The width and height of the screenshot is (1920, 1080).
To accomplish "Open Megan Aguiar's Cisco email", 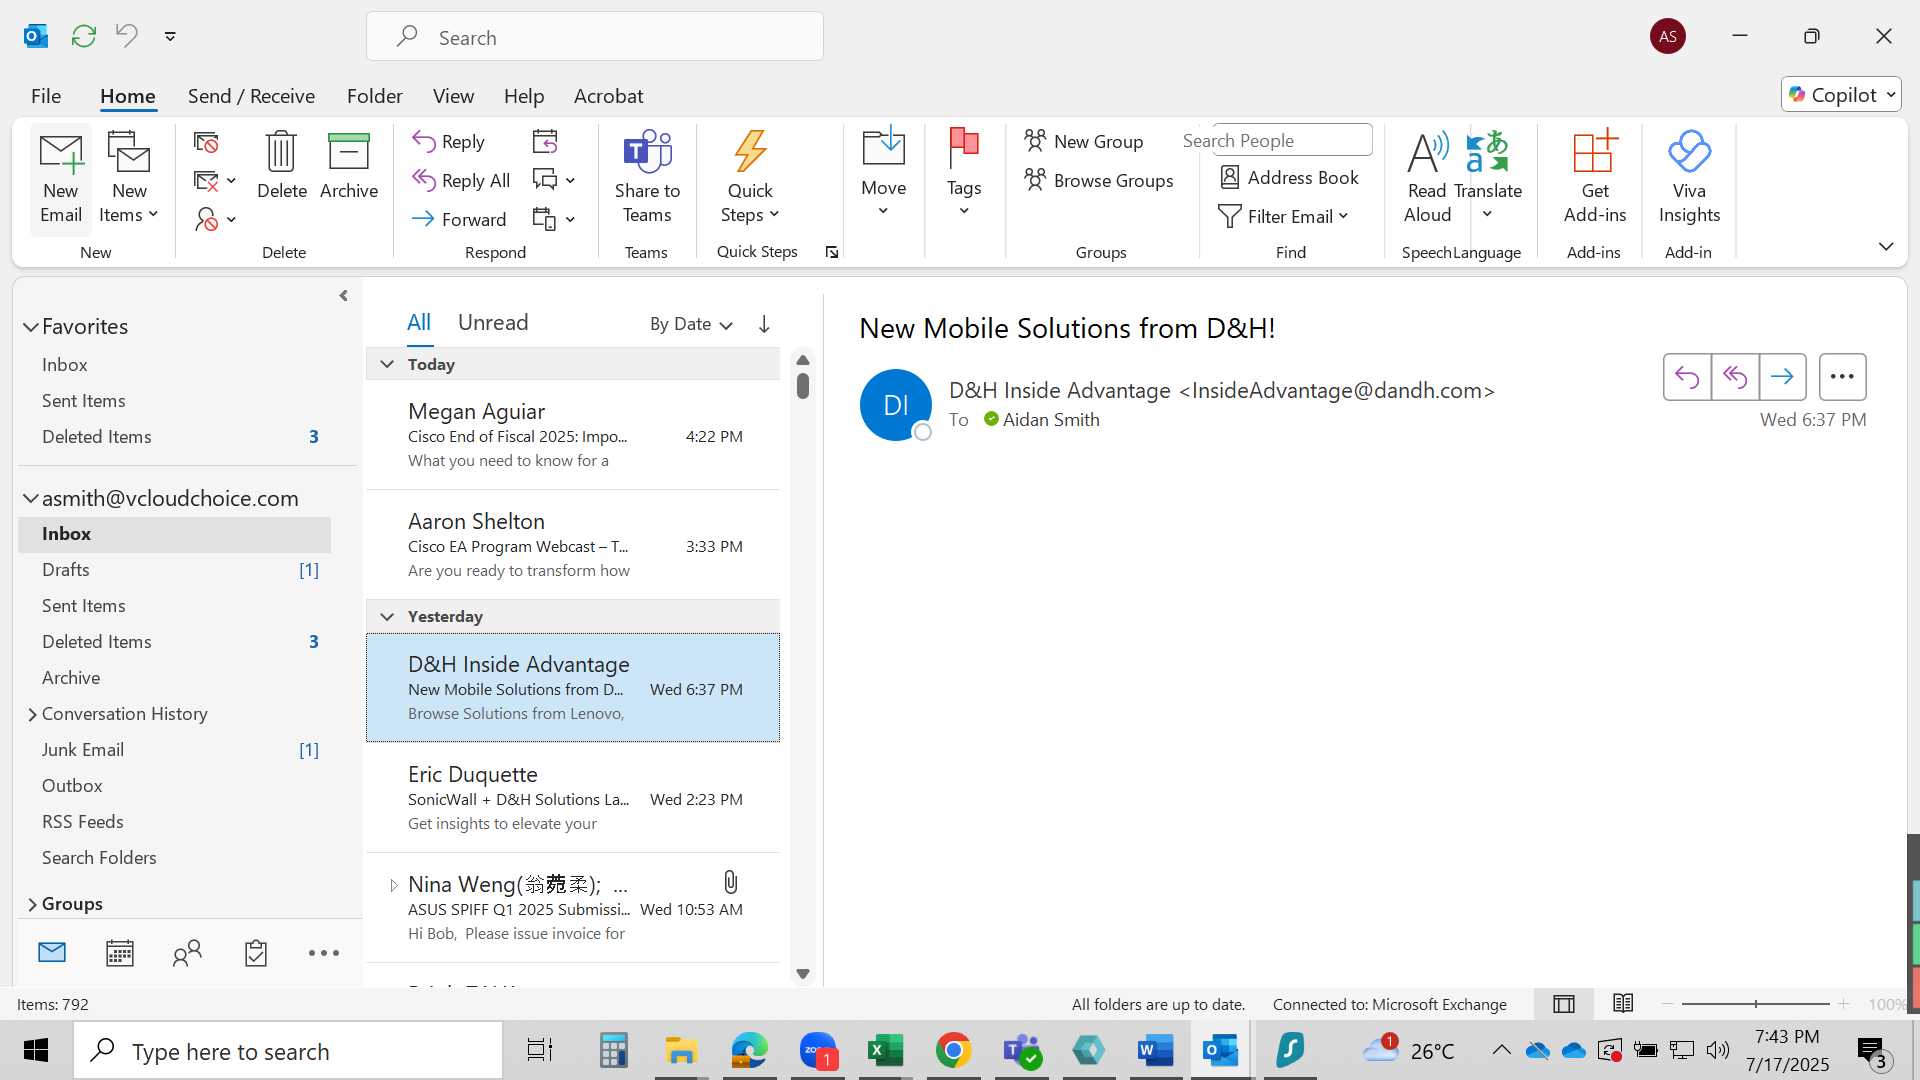I will pos(573,435).
